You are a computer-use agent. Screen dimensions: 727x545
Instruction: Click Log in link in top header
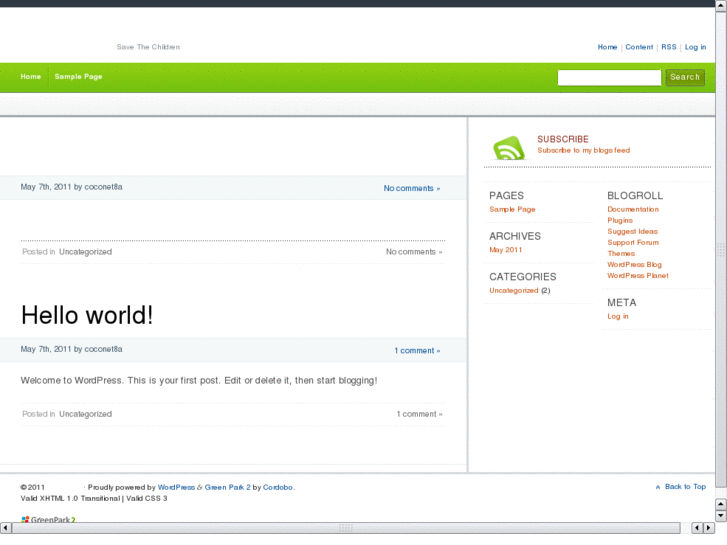tap(695, 47)
